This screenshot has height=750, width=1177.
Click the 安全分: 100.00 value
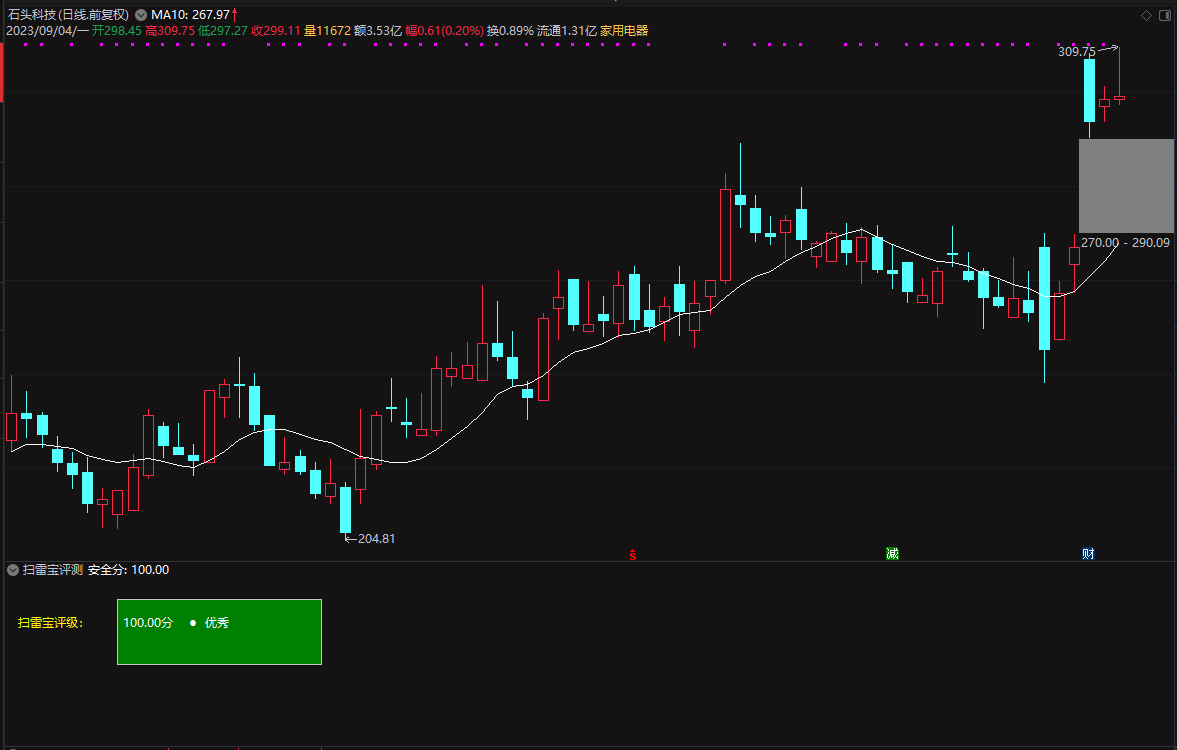(128, 570)
